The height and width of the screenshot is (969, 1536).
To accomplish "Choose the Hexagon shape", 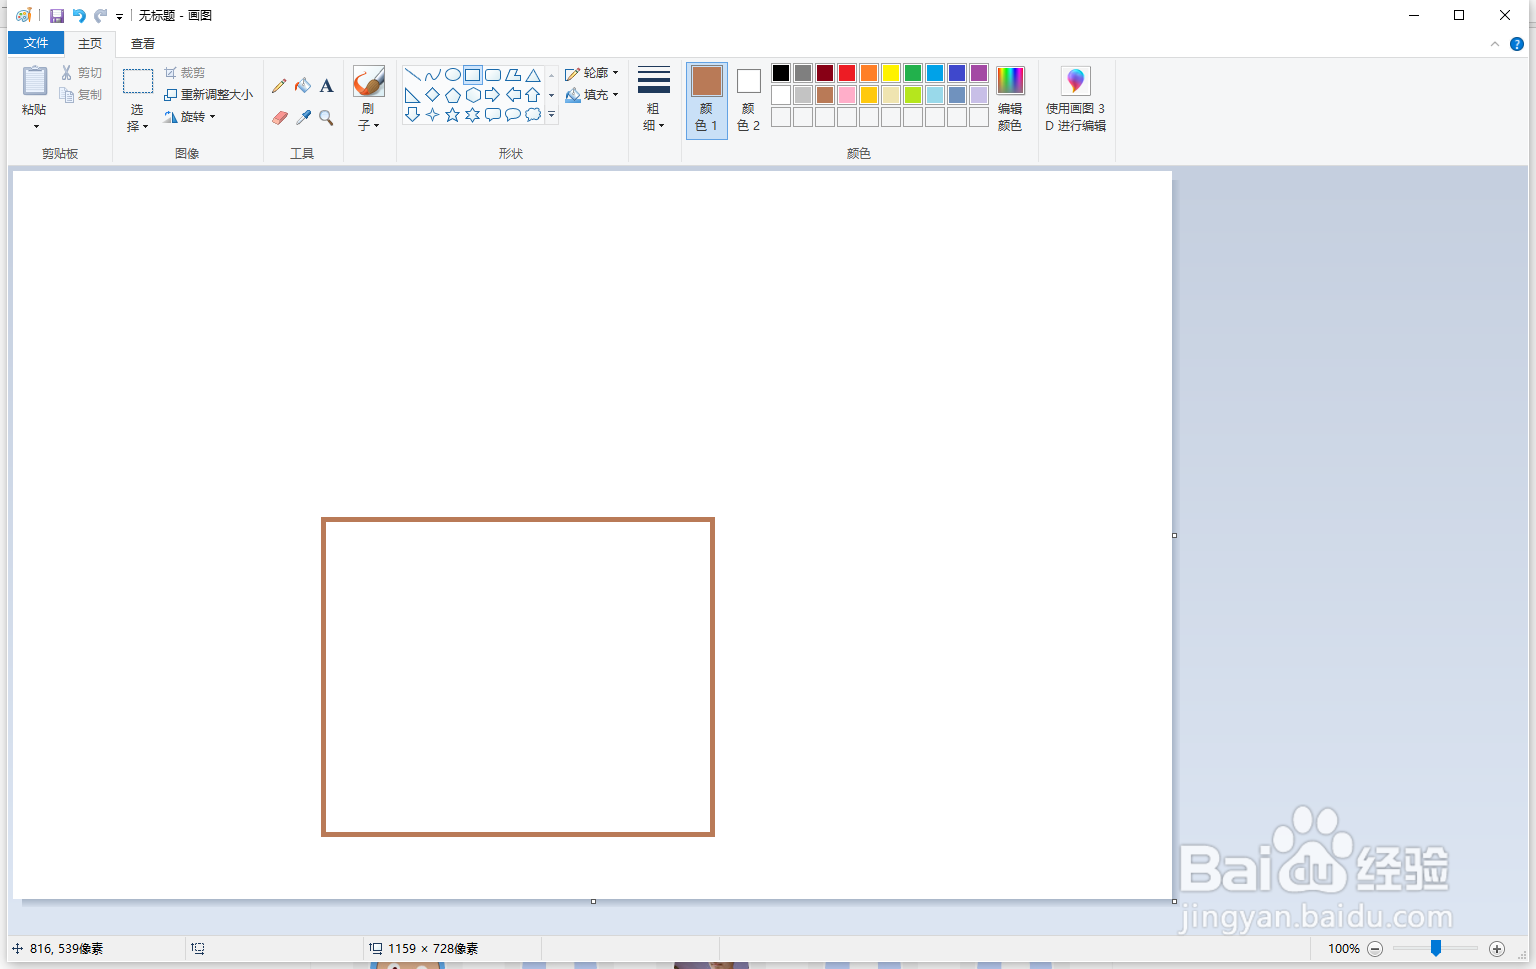I will point(472,95).
